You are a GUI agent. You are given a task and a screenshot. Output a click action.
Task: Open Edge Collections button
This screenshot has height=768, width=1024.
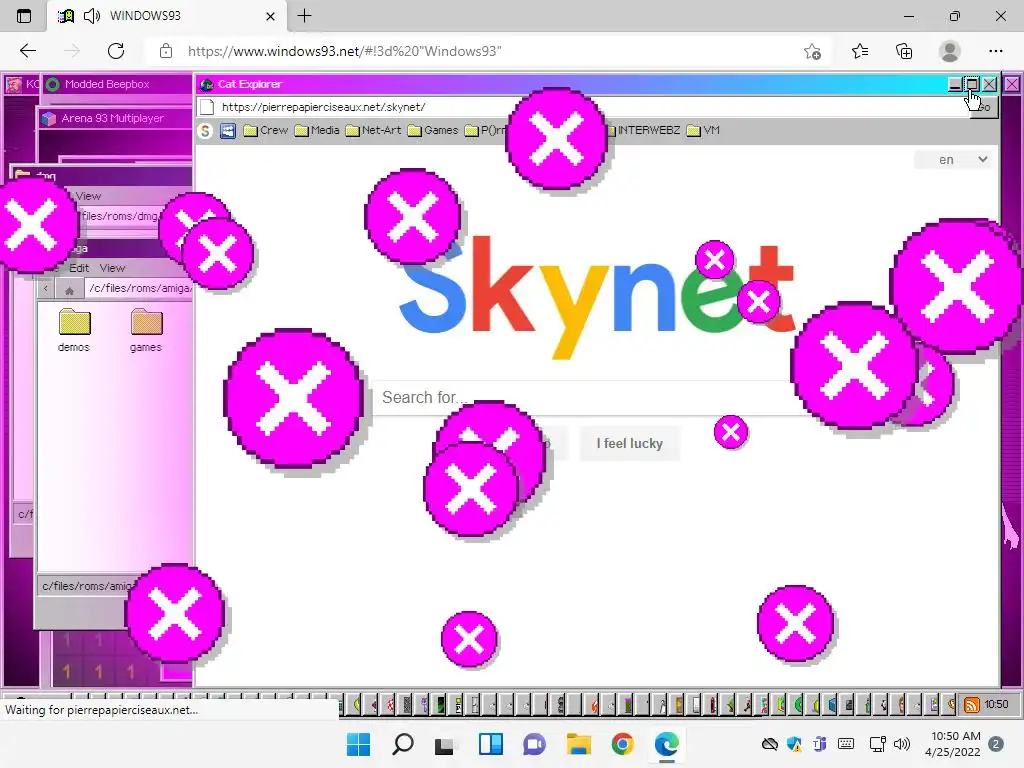(904, 51)
